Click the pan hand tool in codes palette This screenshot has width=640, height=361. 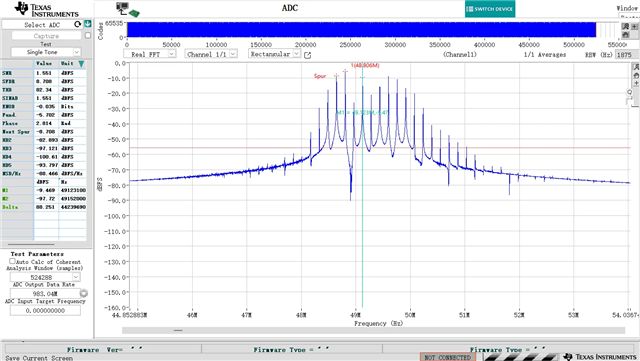tap(625, 34)
